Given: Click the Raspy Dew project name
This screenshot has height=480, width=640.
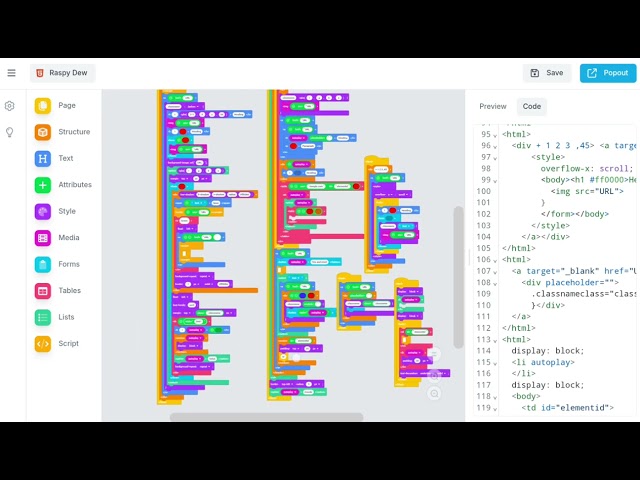Looking at the screenshot, I should click(62, 73).
